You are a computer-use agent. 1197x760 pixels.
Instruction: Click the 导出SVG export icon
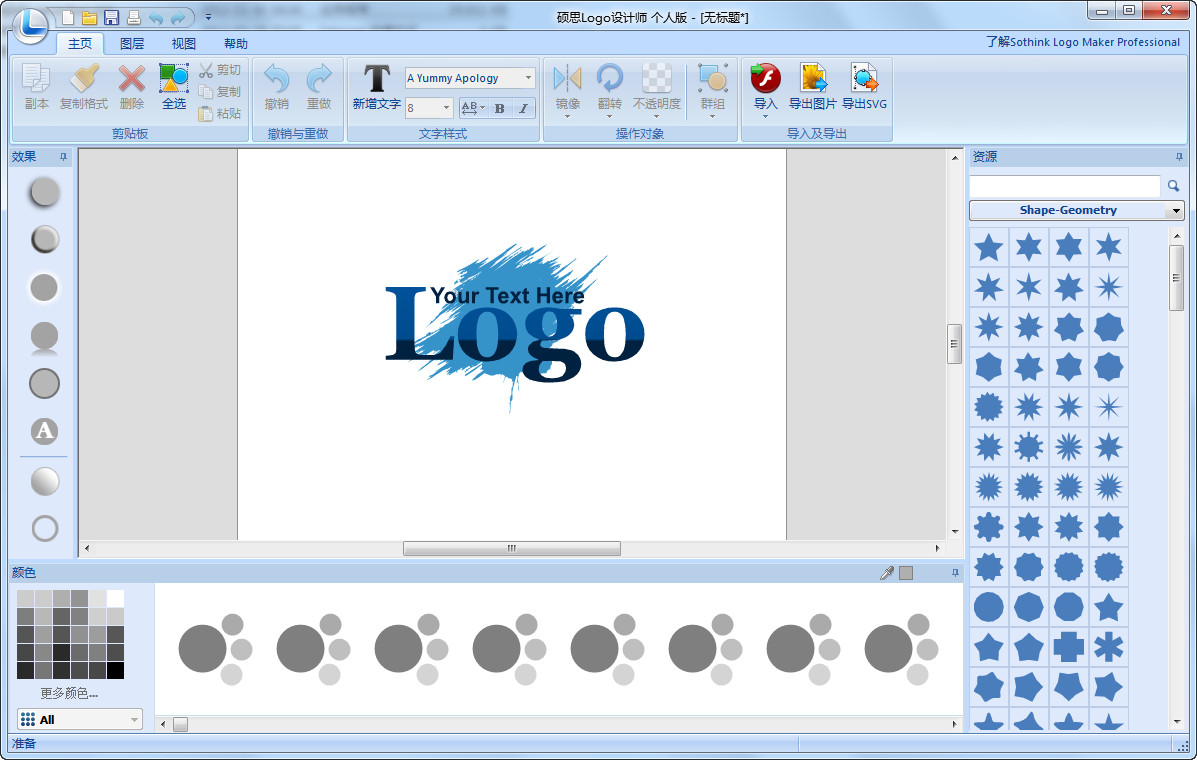click(x=864, y=78)
